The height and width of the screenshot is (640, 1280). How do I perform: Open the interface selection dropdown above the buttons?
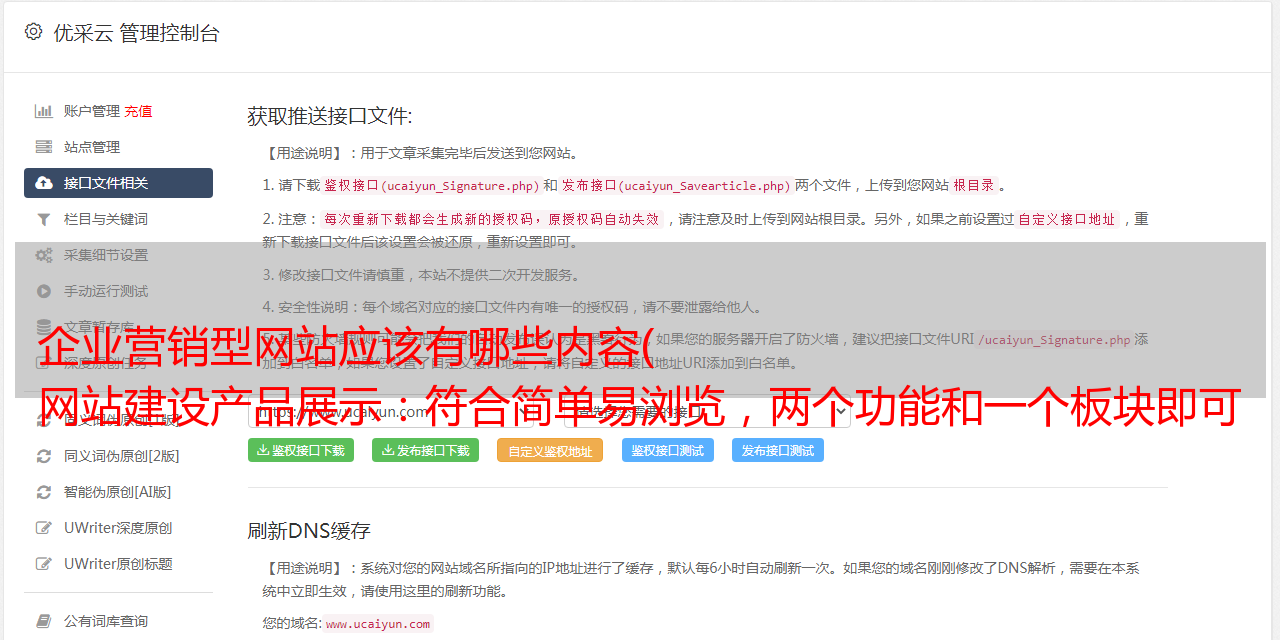tap(707, 411)
